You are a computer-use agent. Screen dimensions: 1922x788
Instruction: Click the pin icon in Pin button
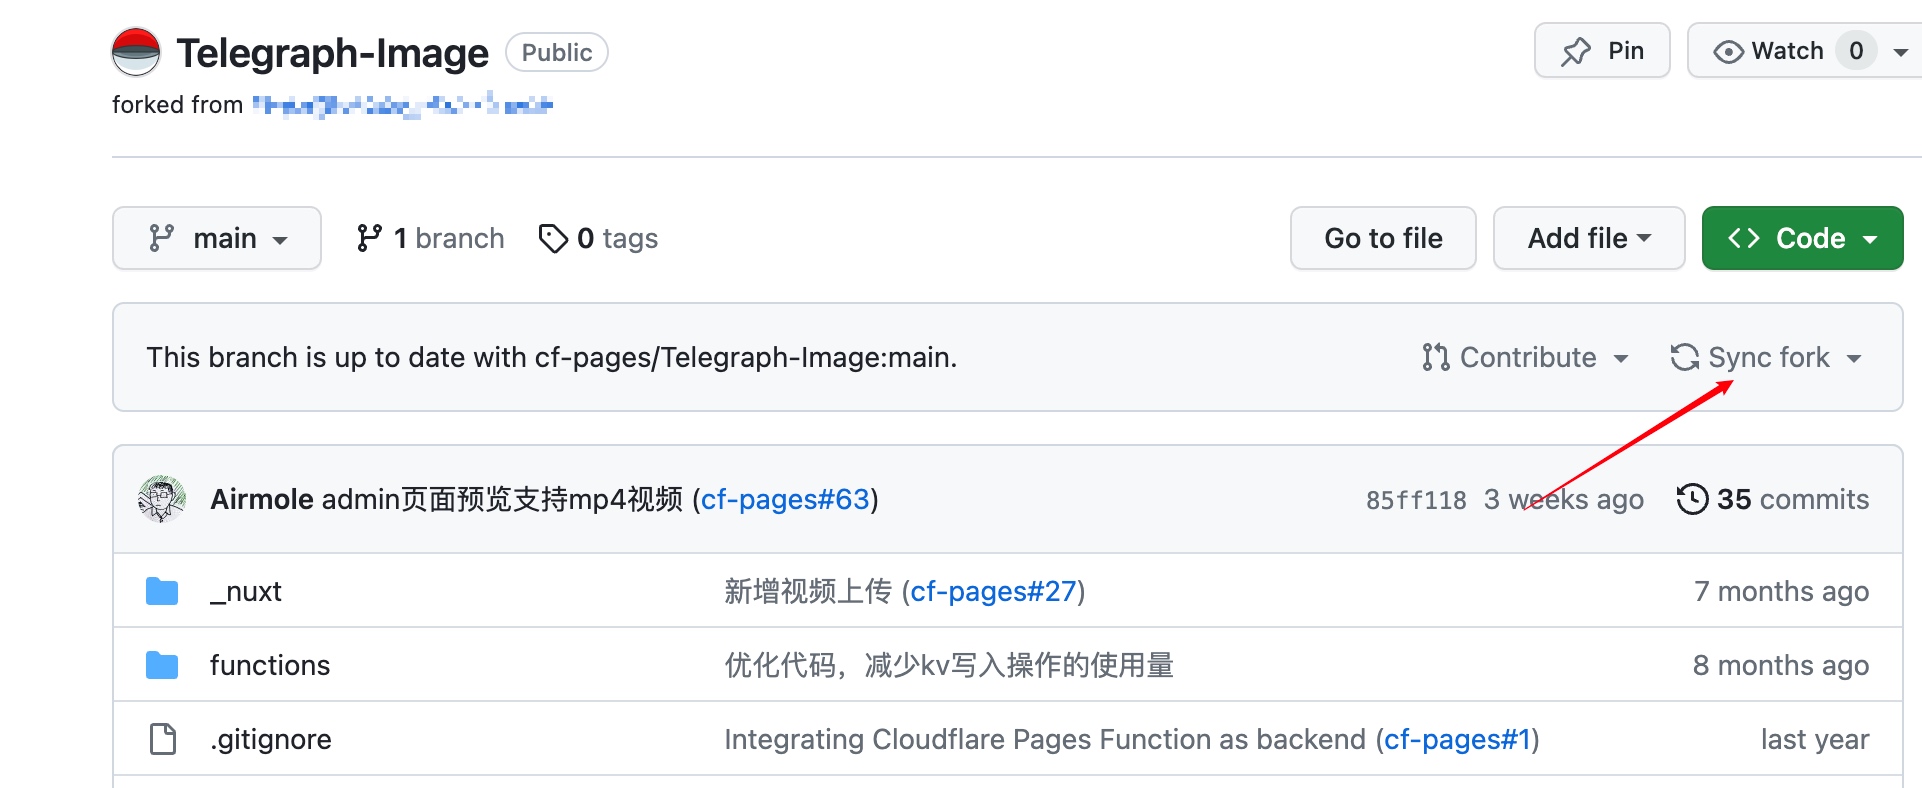click(1576, 51)
